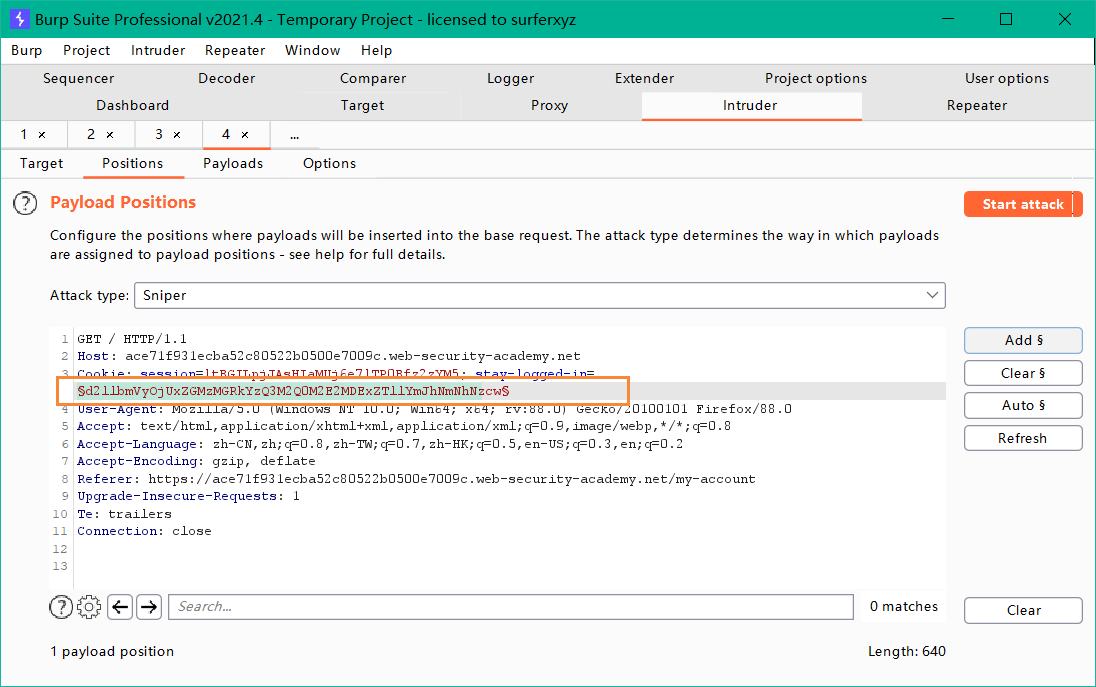Close Intruder tab 1
The image size is (1096, 687).
point(42,135)
